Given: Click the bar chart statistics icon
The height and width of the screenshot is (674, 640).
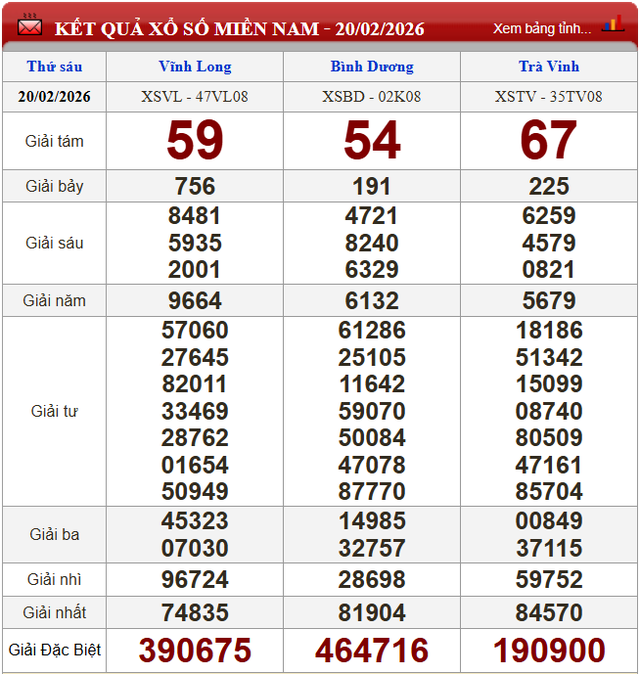Looking at the screenshot, I should click(613, 24).
